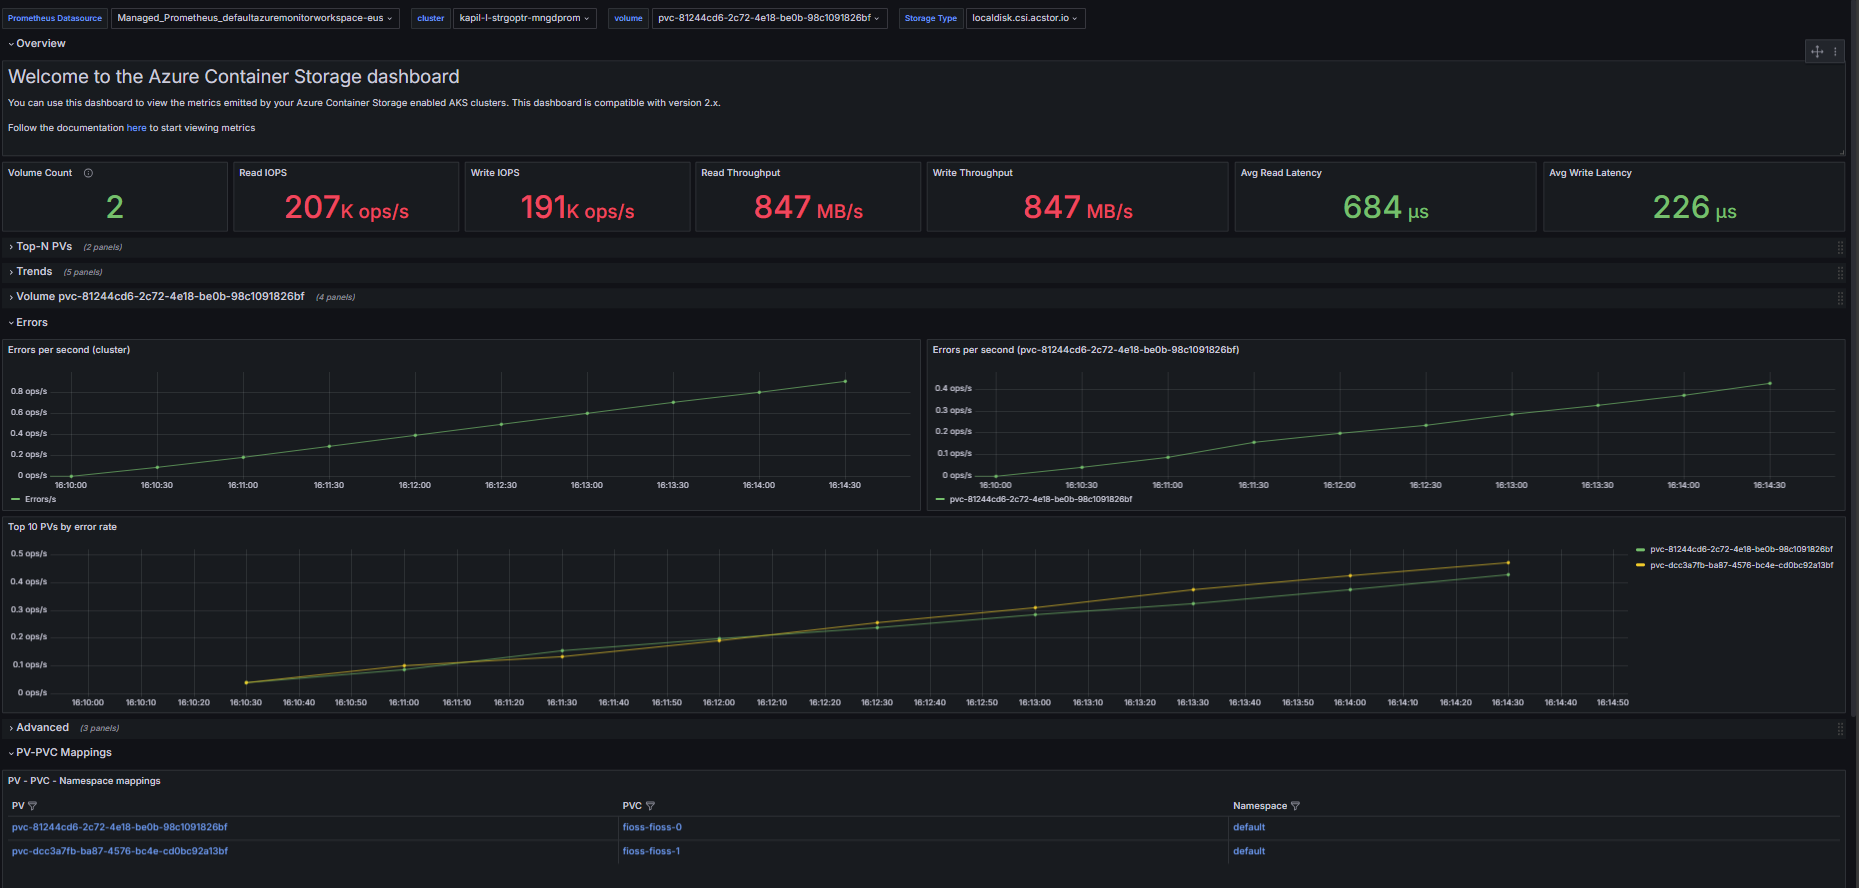Toggle the Errors/s legend series
1859x888 pixels.
(x=40, y=499)
